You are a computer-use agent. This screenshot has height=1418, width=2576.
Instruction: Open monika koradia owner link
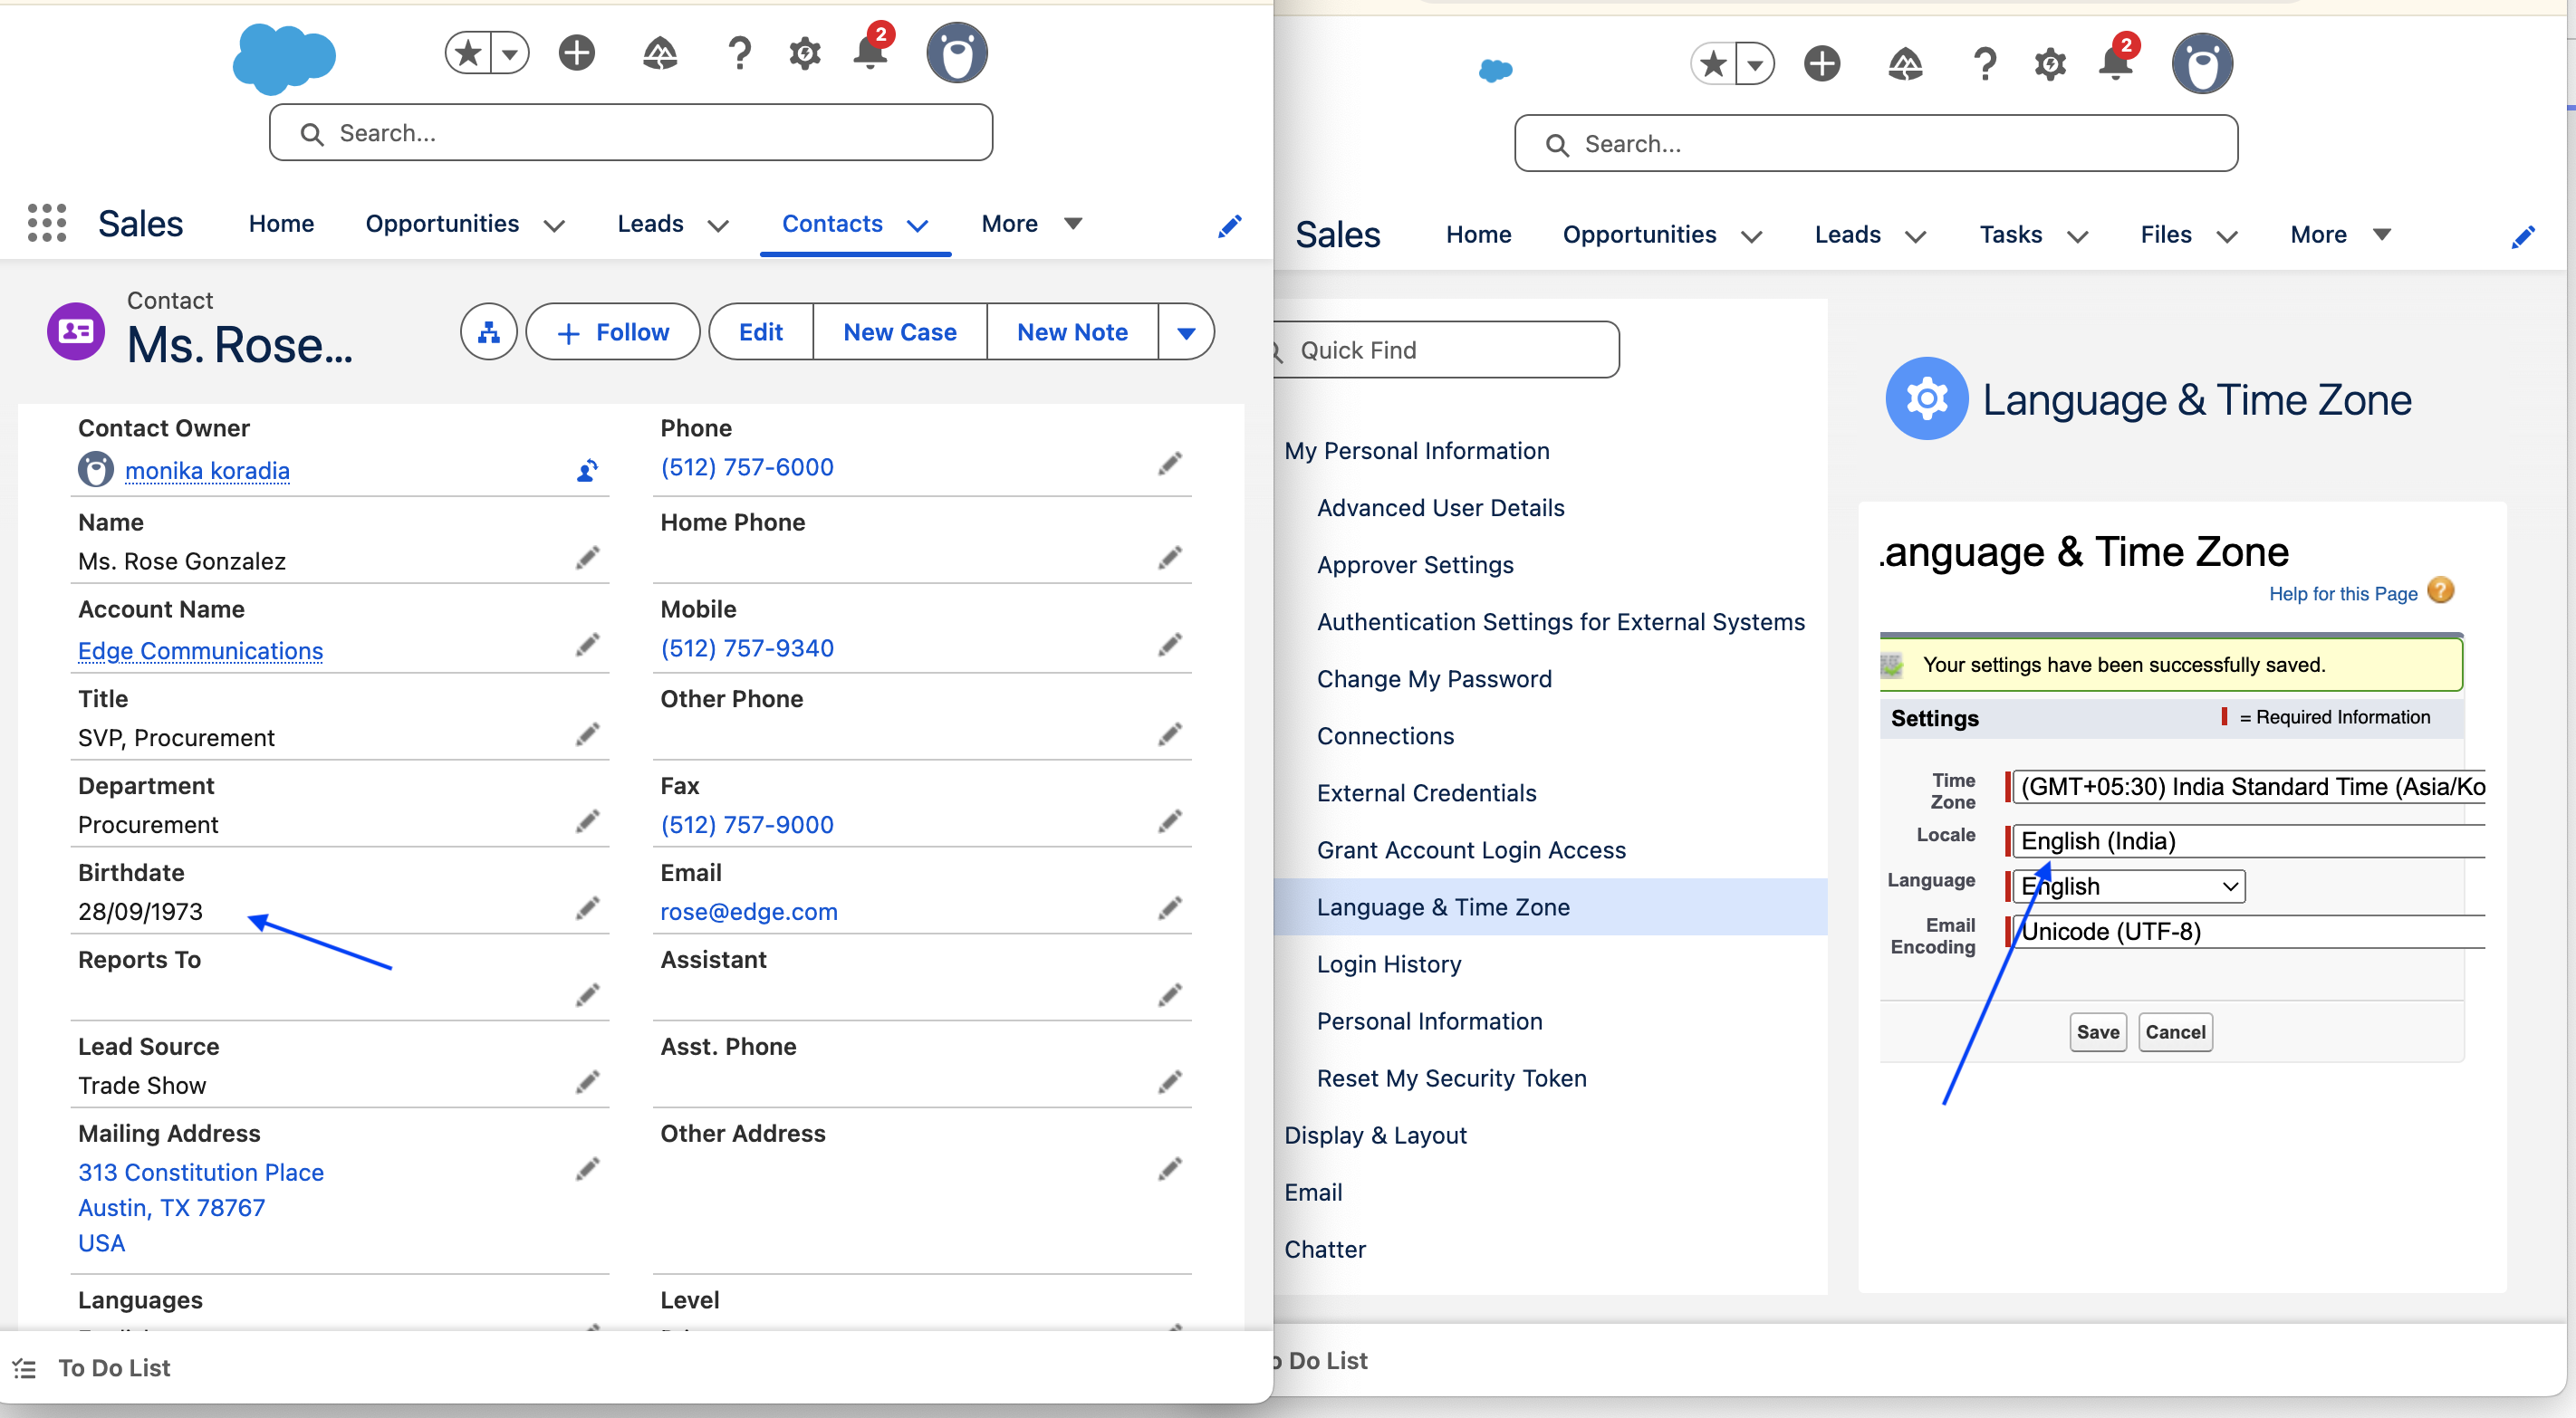[x=207, y=470]
